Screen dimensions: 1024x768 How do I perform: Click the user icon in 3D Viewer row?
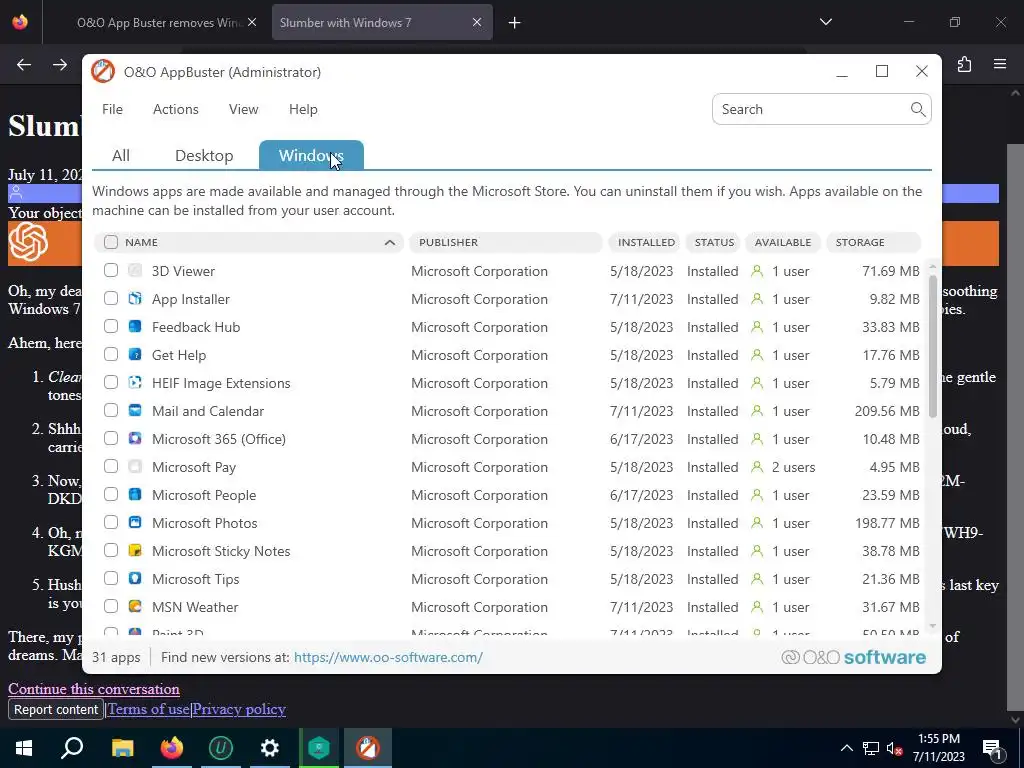point(757,270)
